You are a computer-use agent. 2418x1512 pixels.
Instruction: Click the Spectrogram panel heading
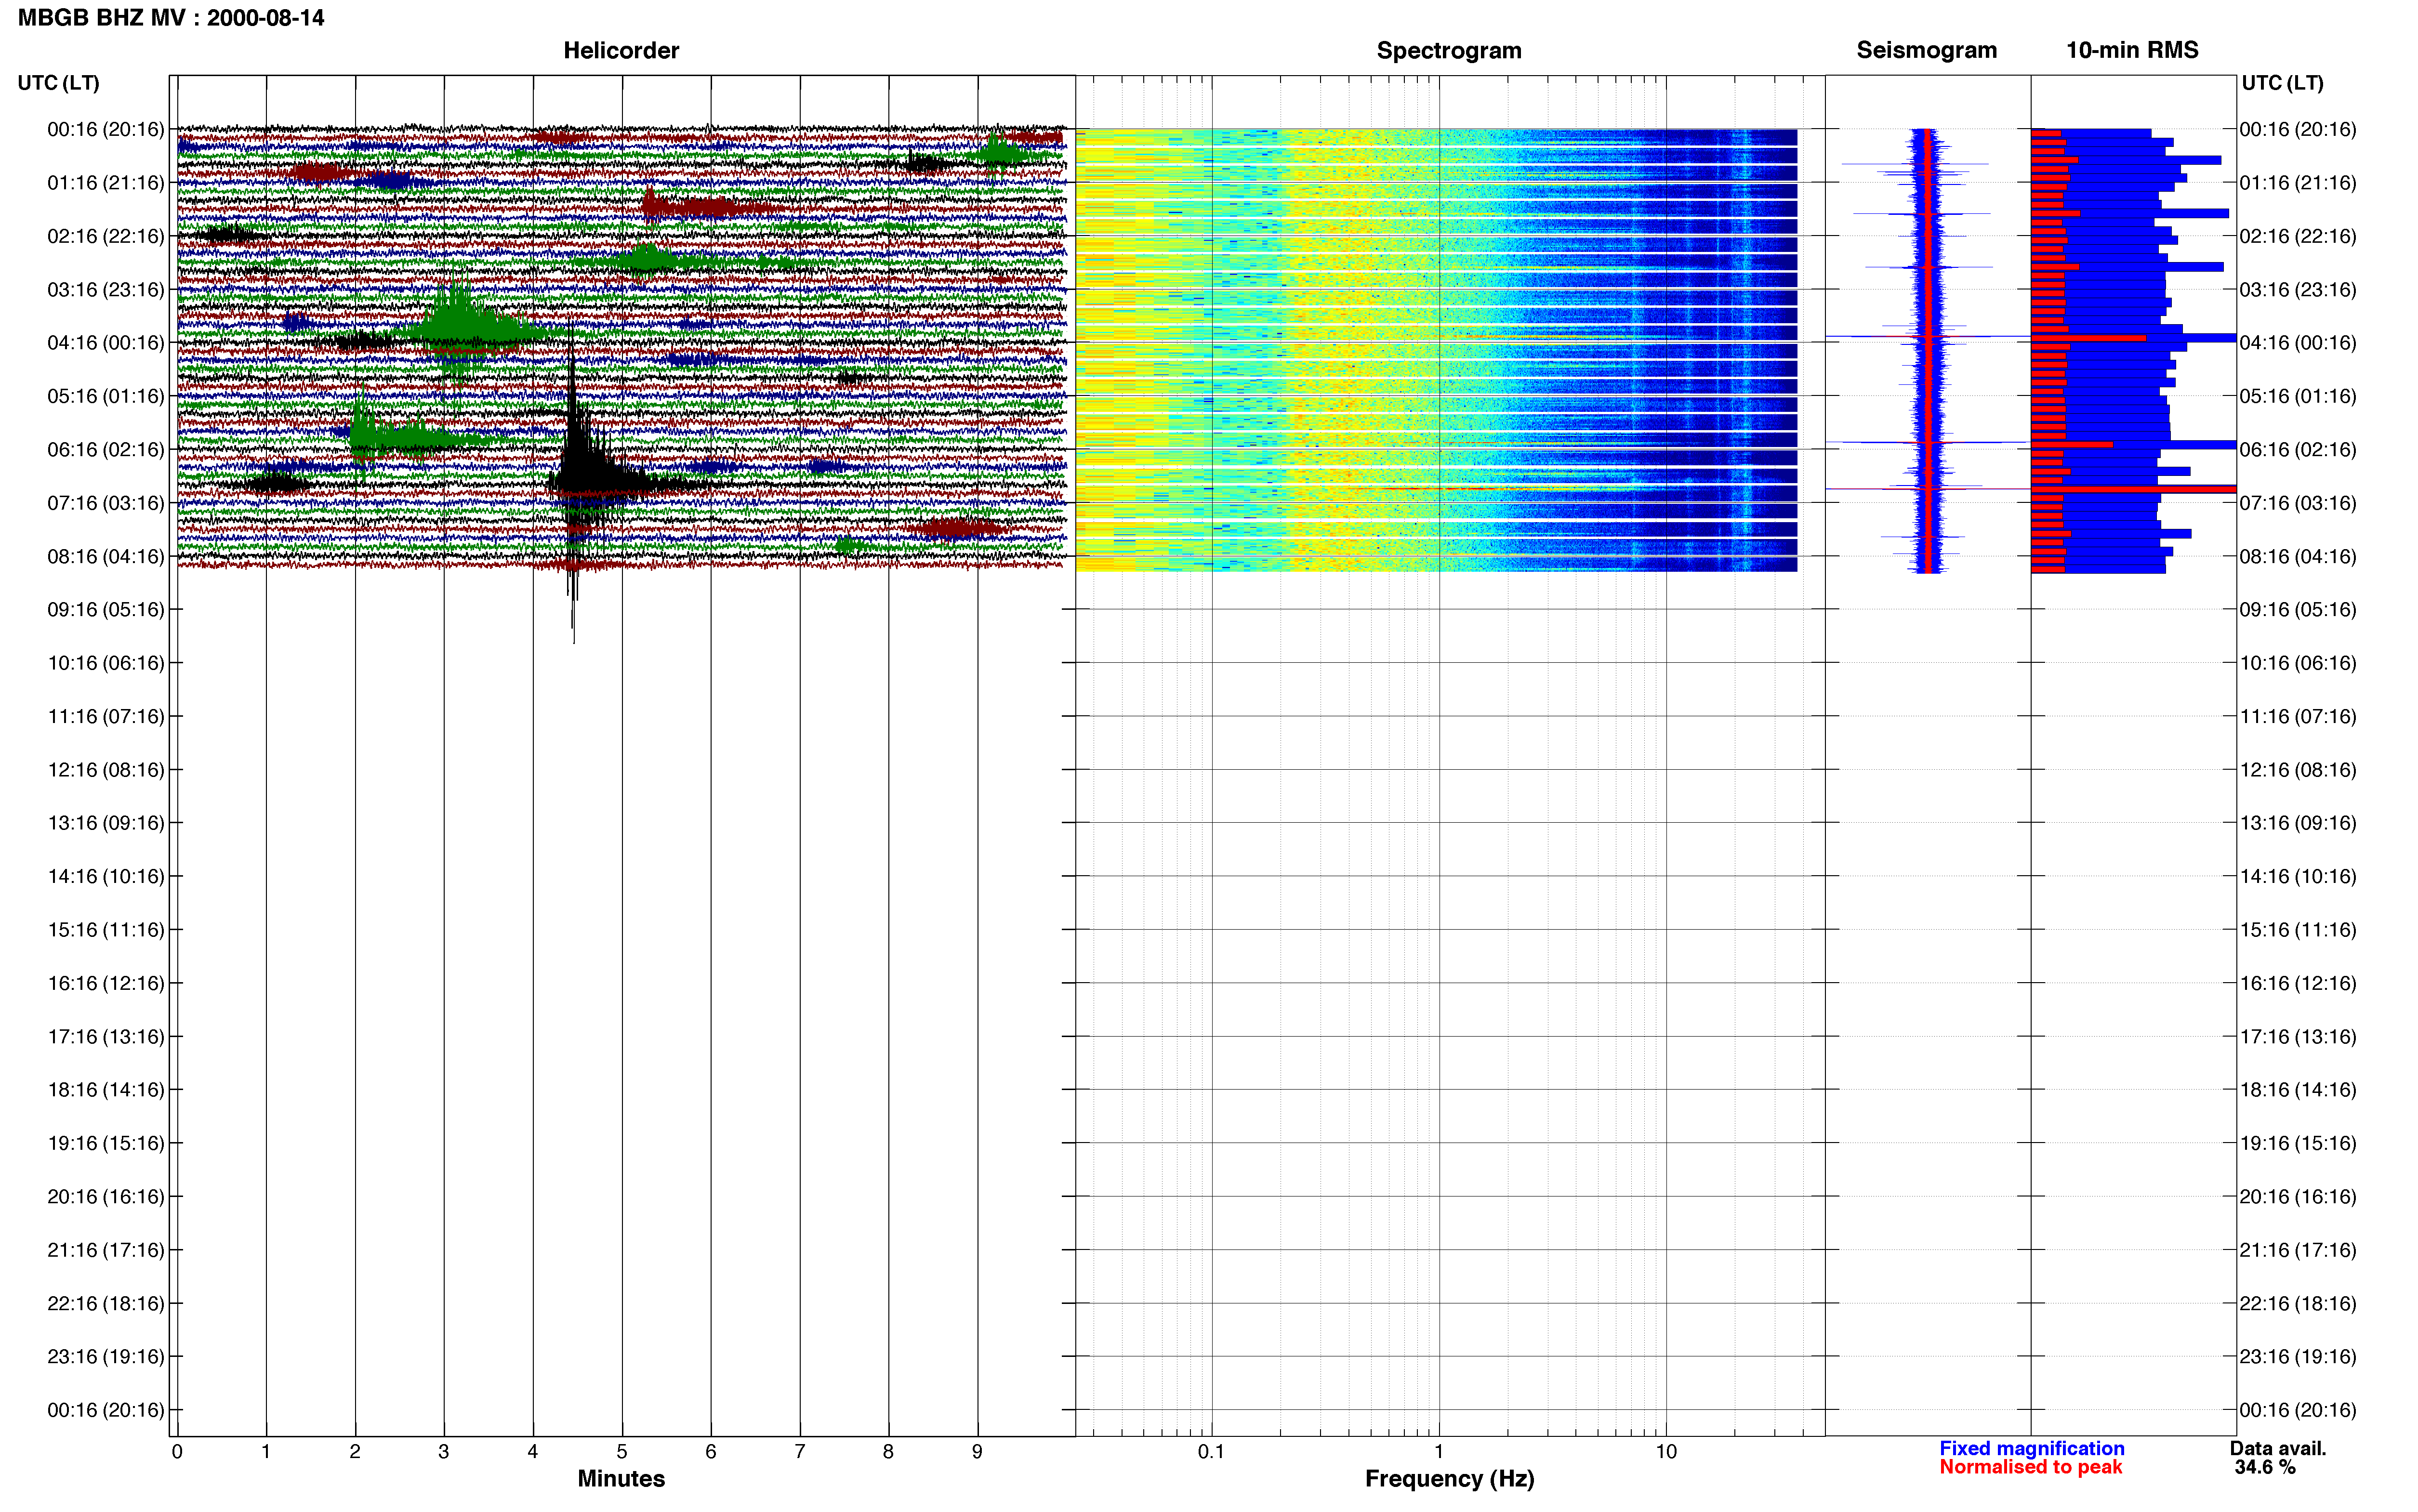(x=1449, y=50)
